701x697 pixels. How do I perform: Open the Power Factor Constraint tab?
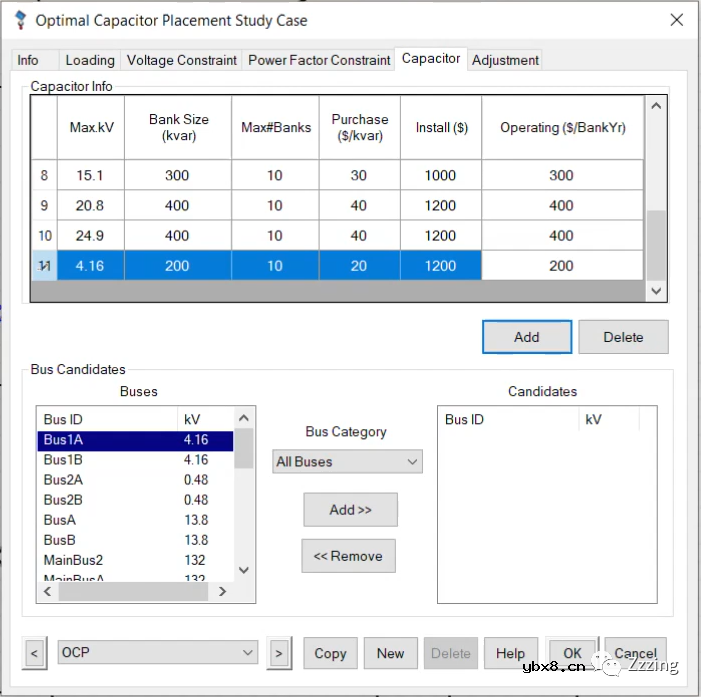pyautogui.click(x=319, y=60)
